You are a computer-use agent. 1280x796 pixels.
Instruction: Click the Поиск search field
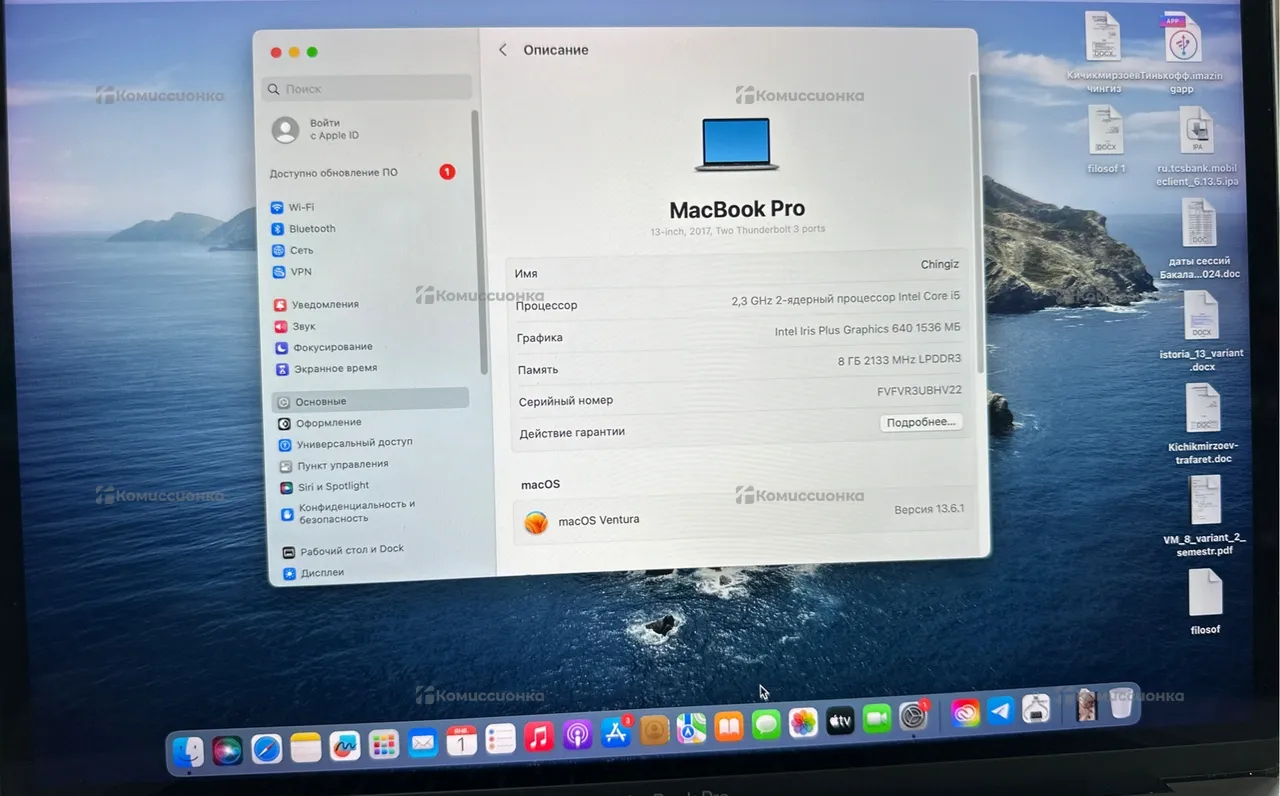coord(366,89)
